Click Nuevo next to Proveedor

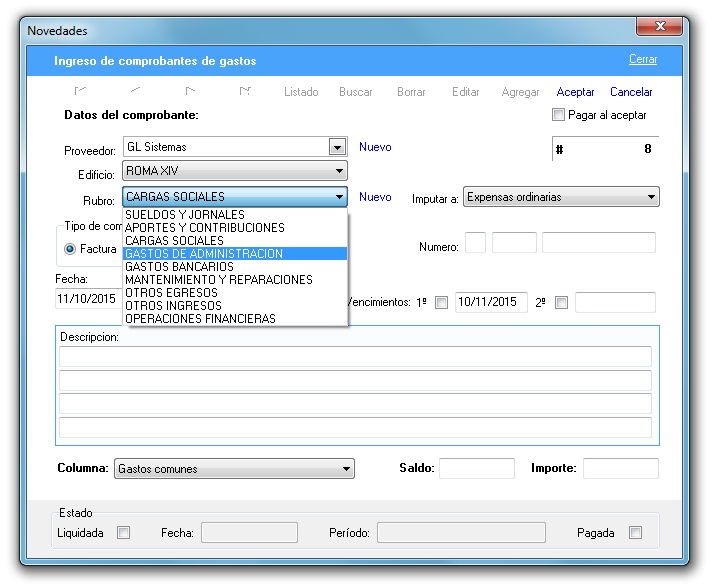point(375,147)
